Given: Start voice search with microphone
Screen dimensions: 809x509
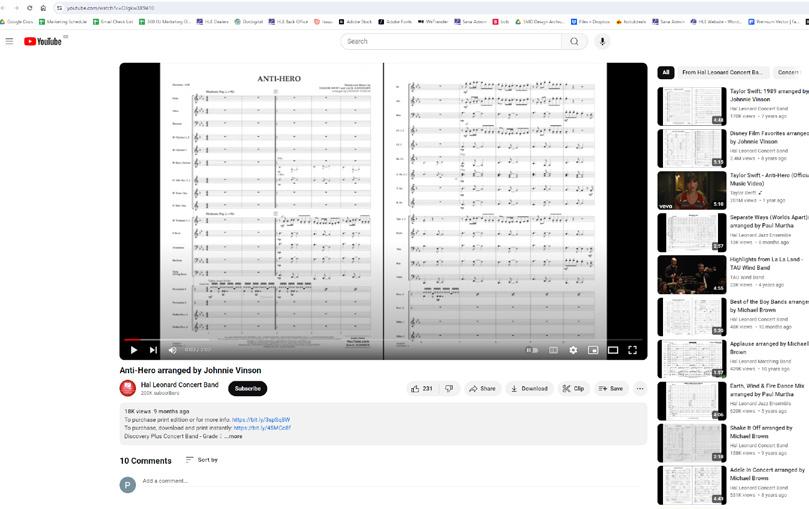Looking at the screenshot, I should pyautogui.click(x=602, y=41).
